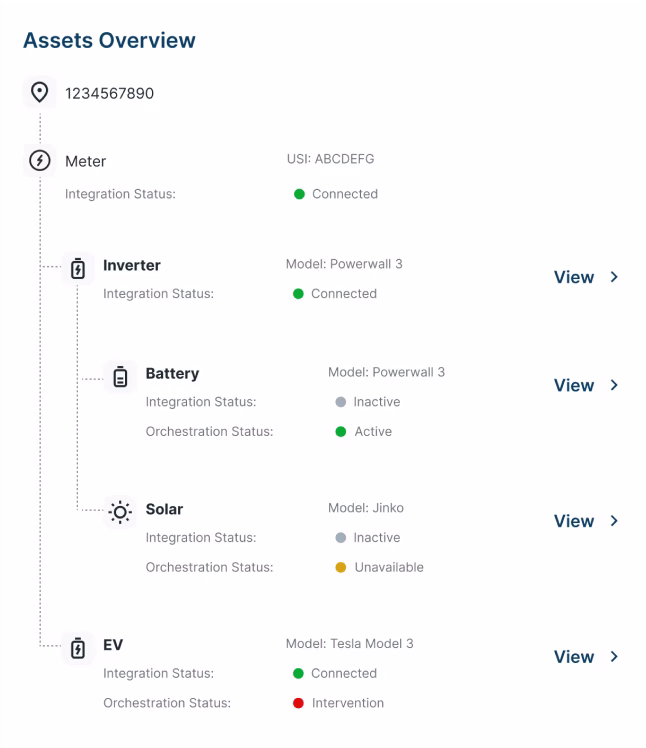646x748 pixels.
Task: Select the Solar tree item label
Action: coord(164,510)
